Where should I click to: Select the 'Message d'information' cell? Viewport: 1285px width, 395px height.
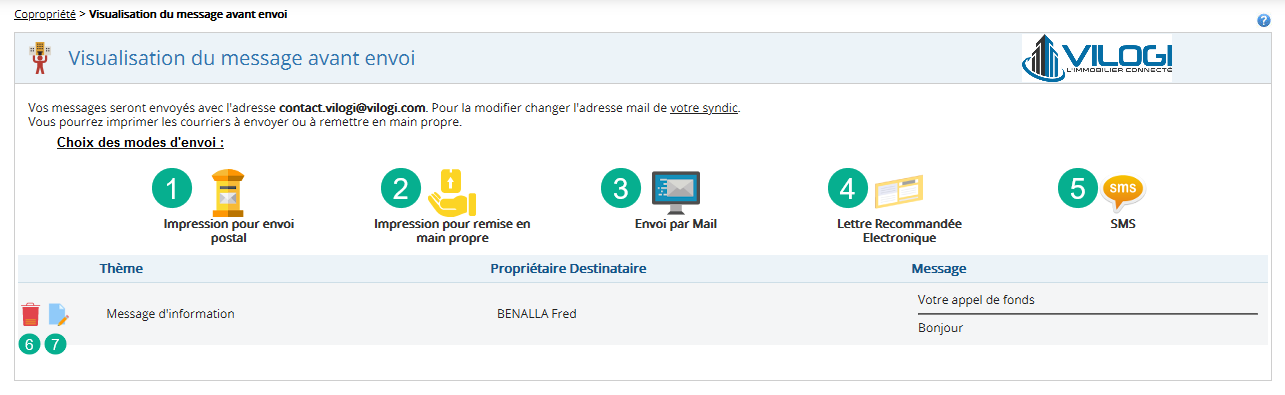pyautogui.click(x=170, y=314)
